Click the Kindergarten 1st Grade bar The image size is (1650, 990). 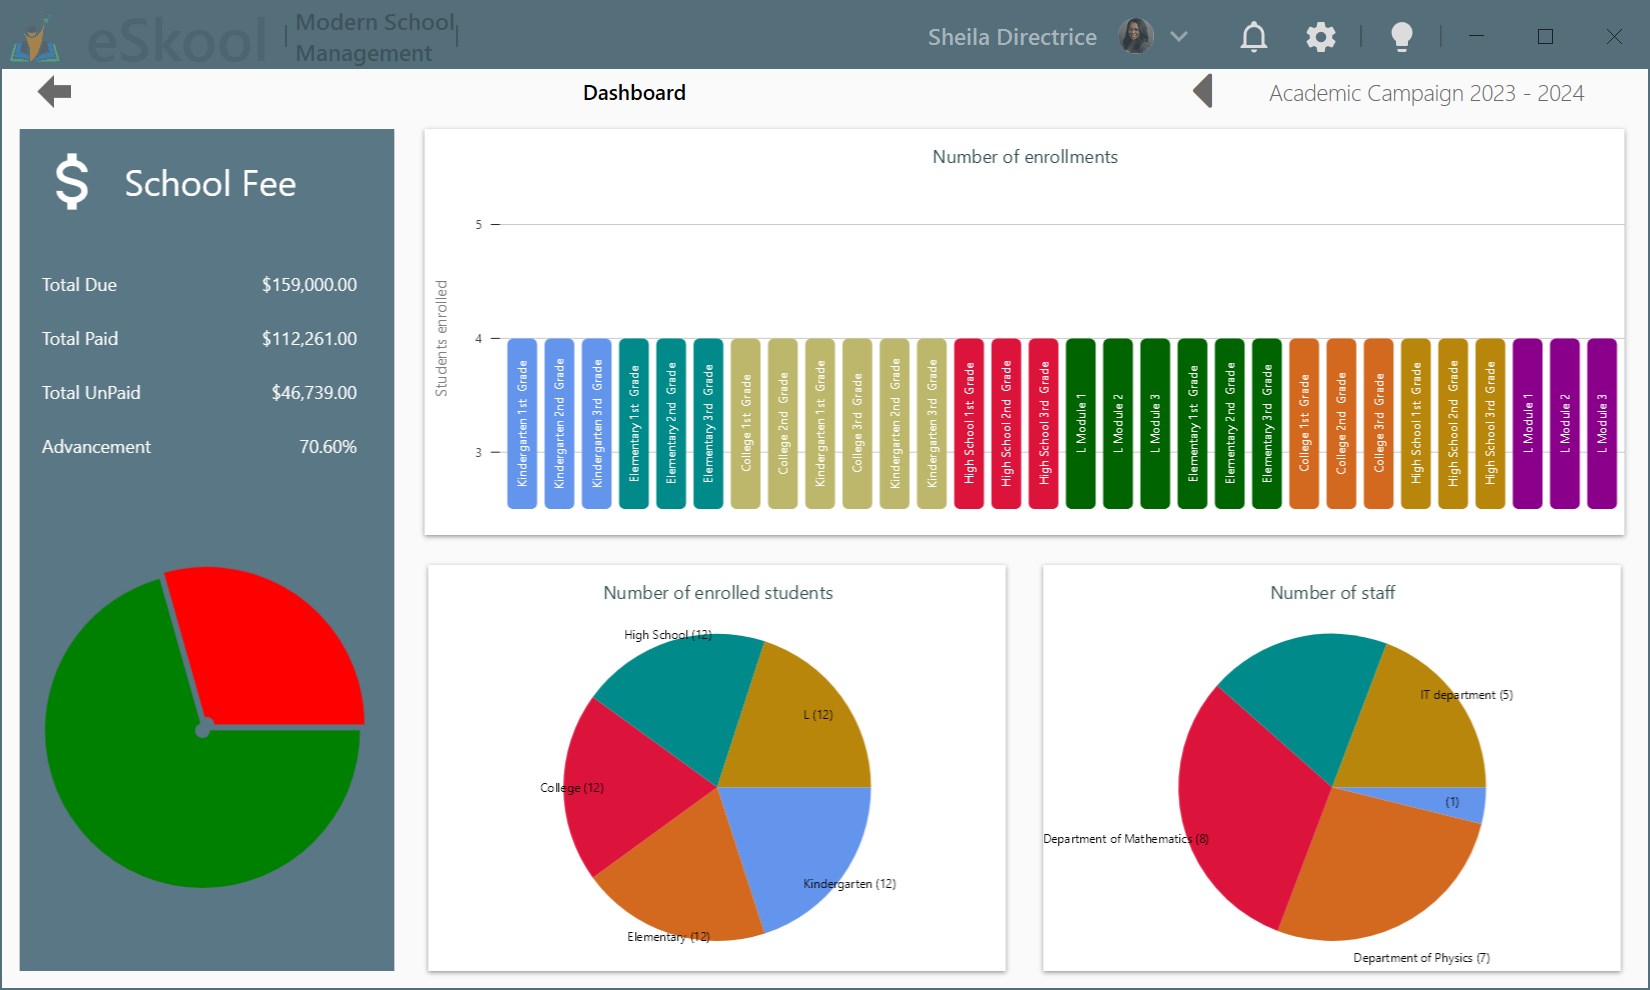point(522,423)
